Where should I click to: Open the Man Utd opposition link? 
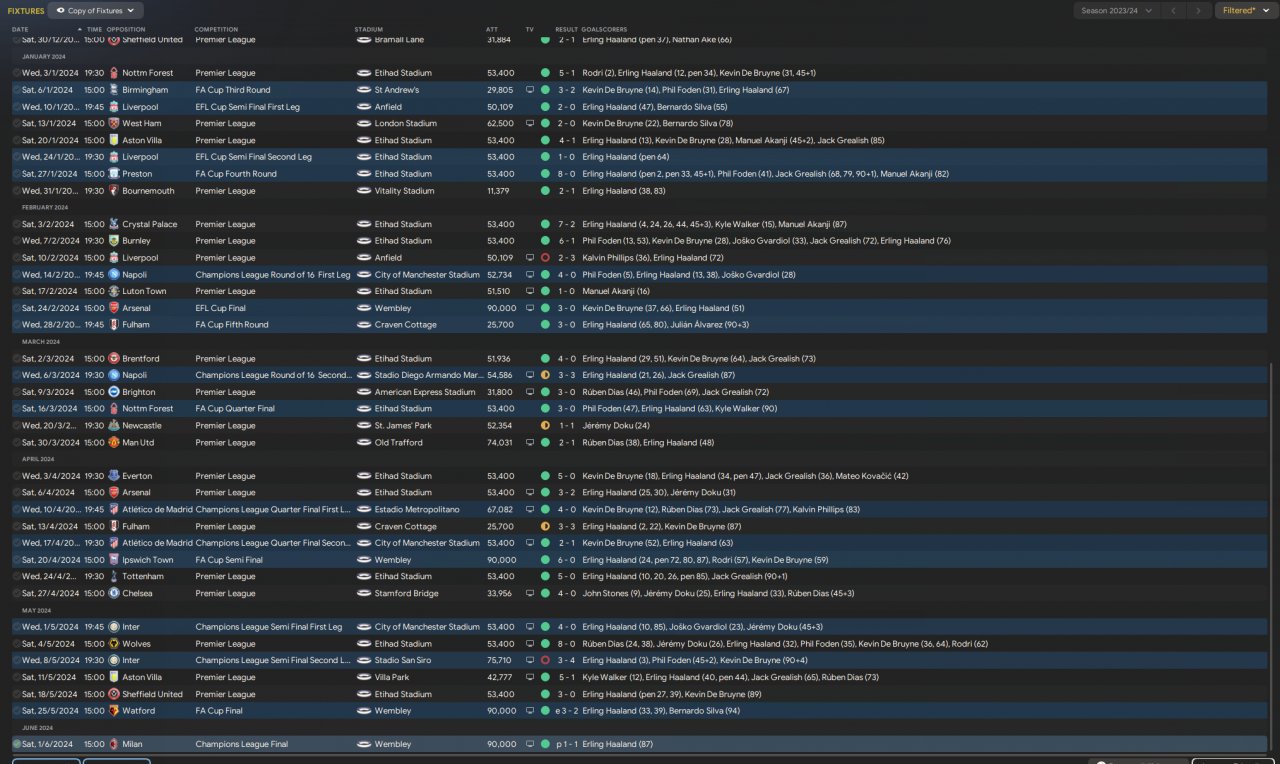[x=138, y=442]
